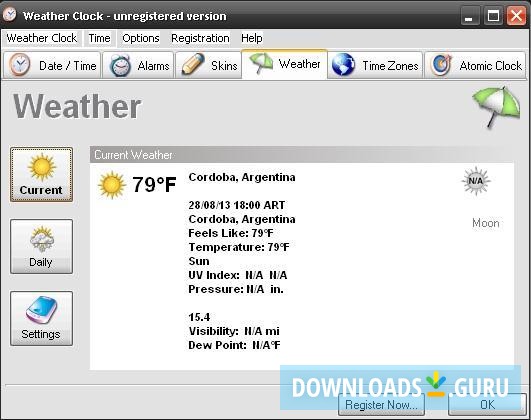Click the 'Moon' label
Image resolution: width=531 pixels, height=420 pixels.
click(486, 223)
